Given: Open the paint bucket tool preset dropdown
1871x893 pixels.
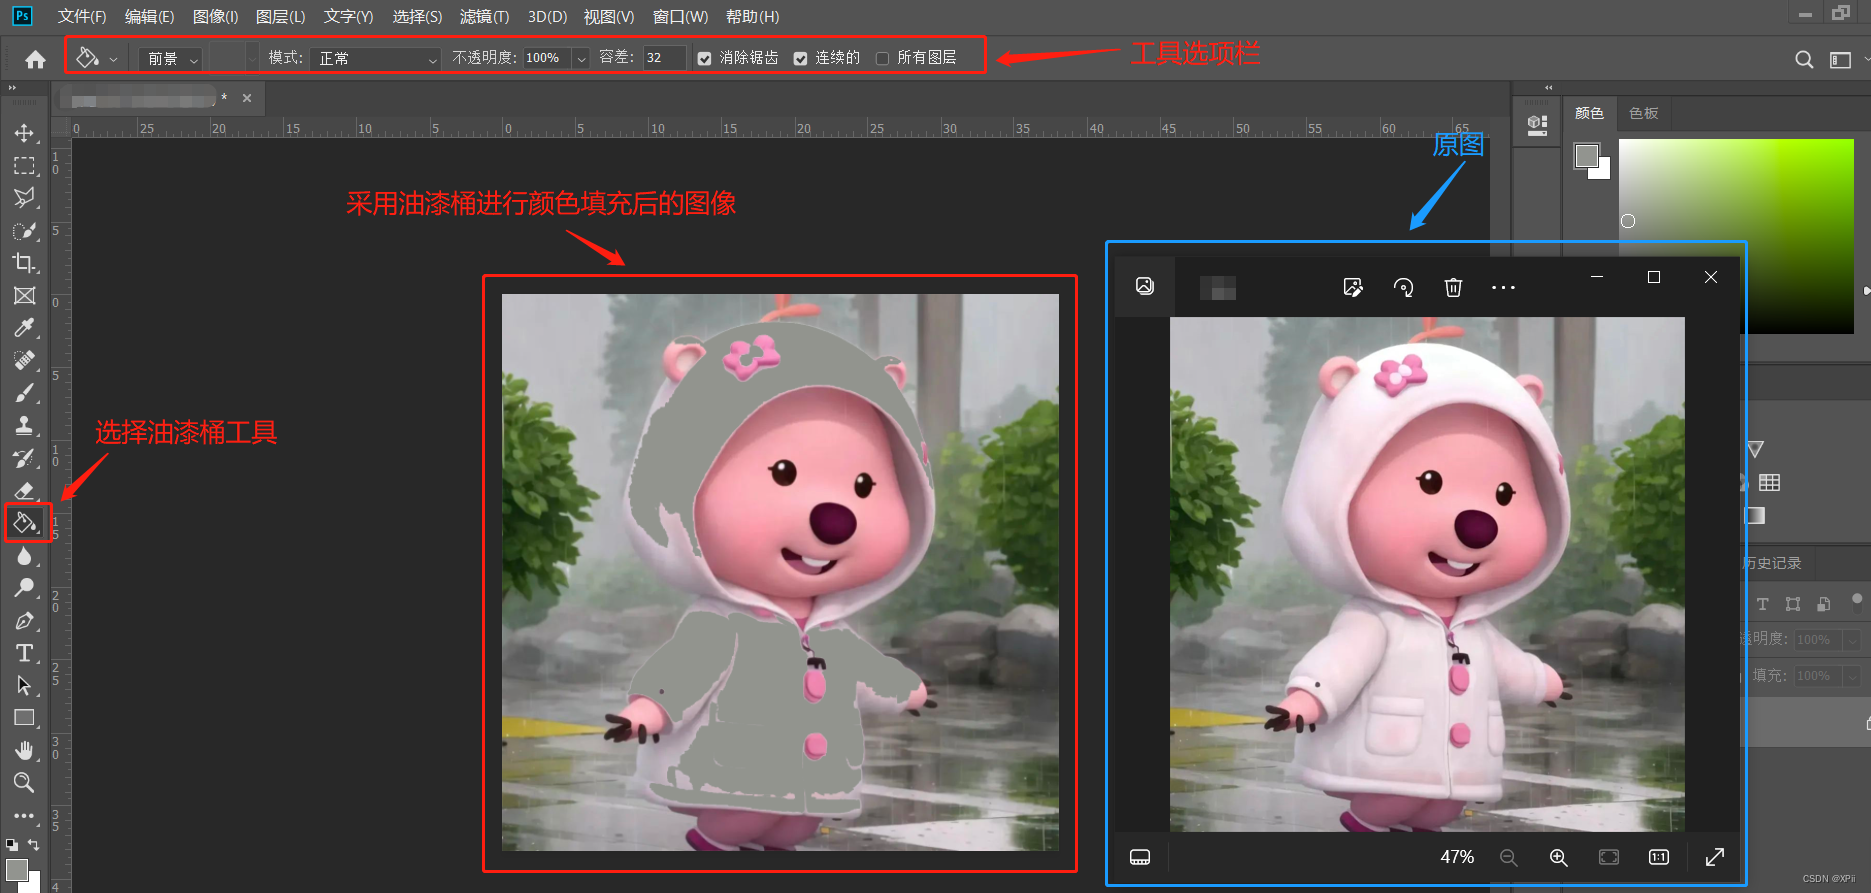Looking at the screenshot, I should click(x=113, y=59).
